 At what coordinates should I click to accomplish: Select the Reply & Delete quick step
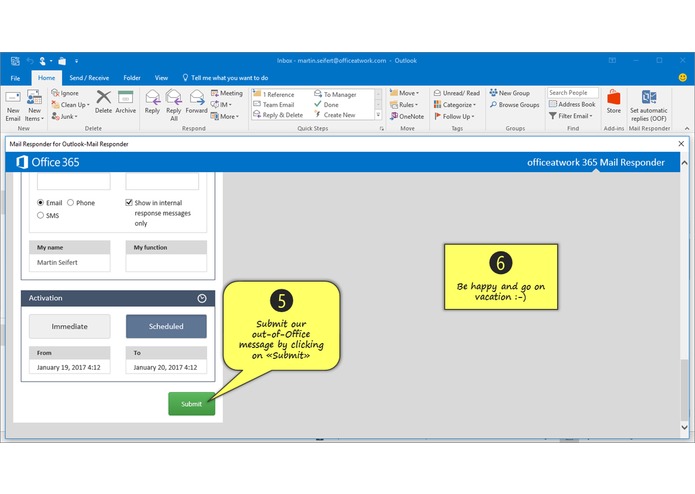click(x=278, y=115)
